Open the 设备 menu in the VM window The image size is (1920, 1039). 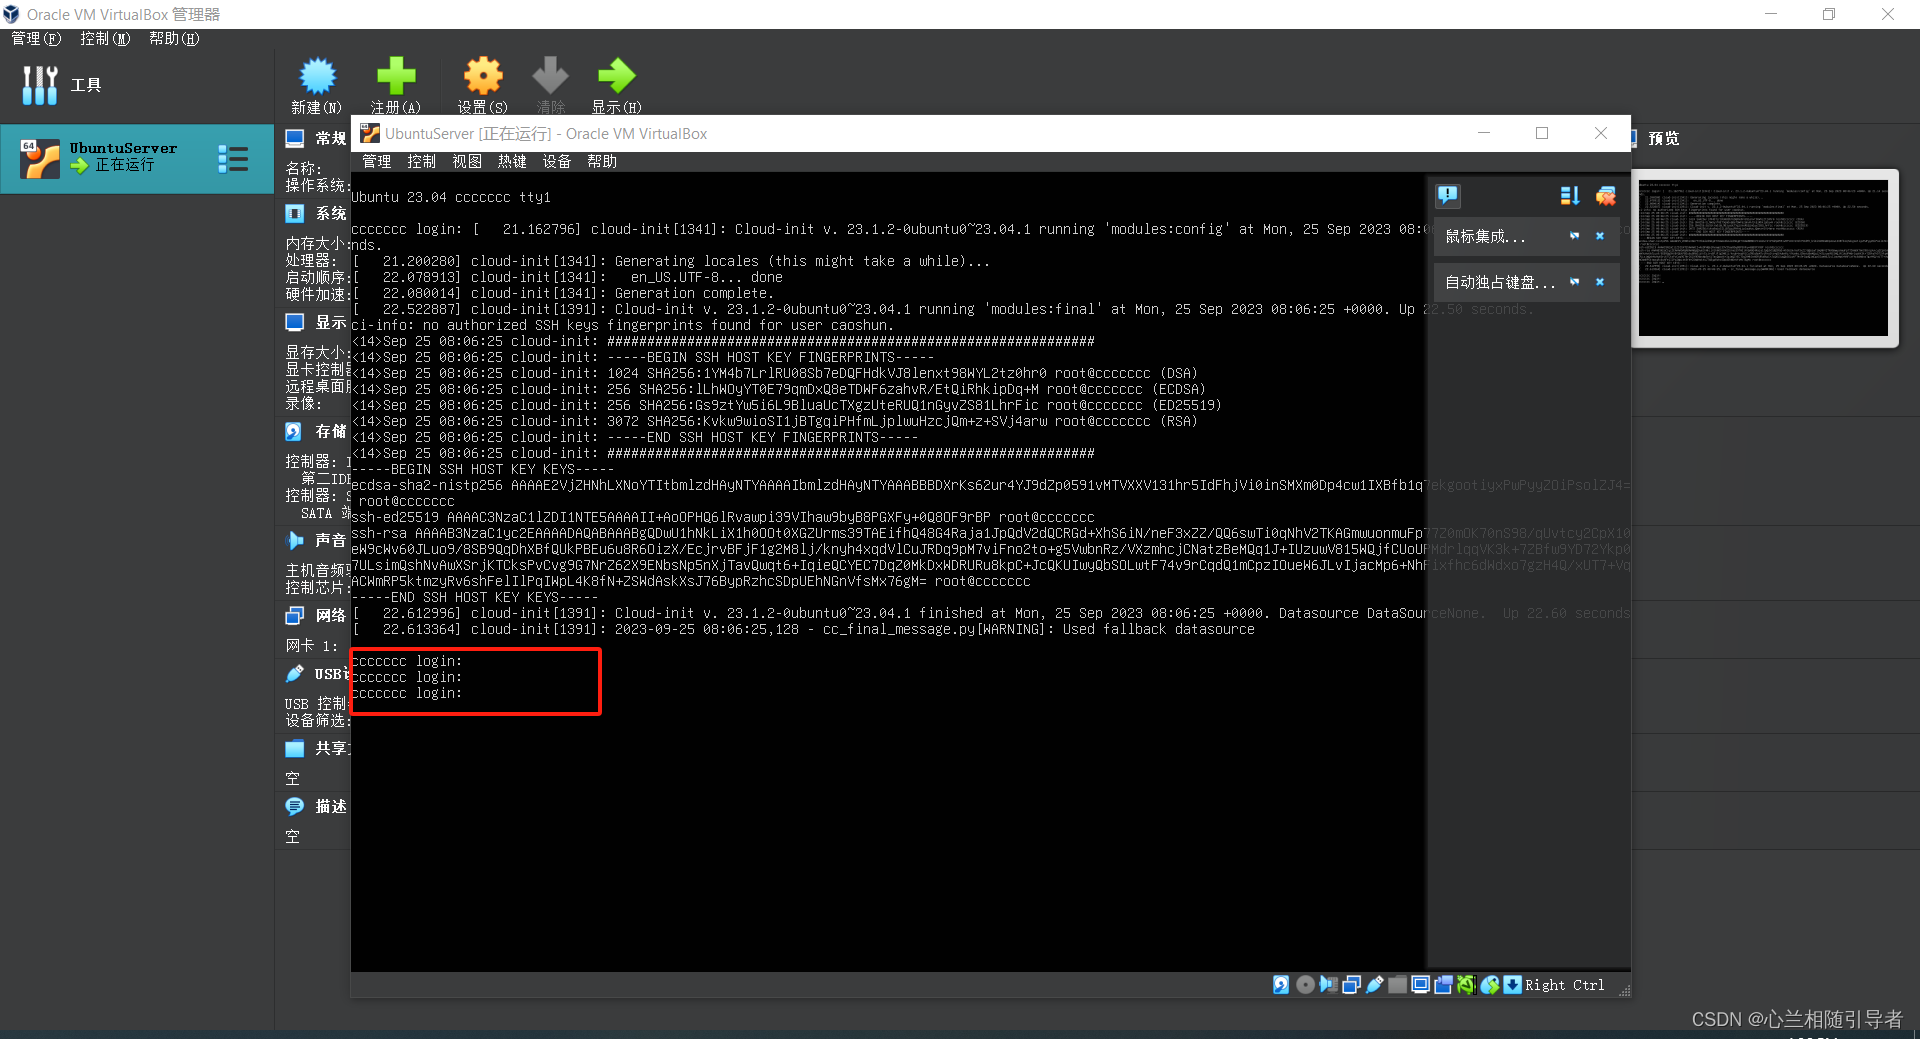(x=557, y=161)
